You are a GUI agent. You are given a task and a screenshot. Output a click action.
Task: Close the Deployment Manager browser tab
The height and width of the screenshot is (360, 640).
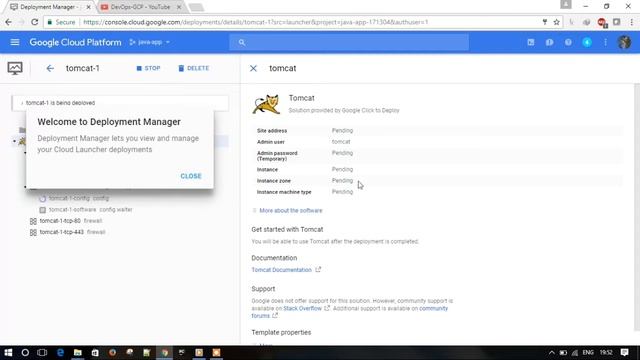88,7
